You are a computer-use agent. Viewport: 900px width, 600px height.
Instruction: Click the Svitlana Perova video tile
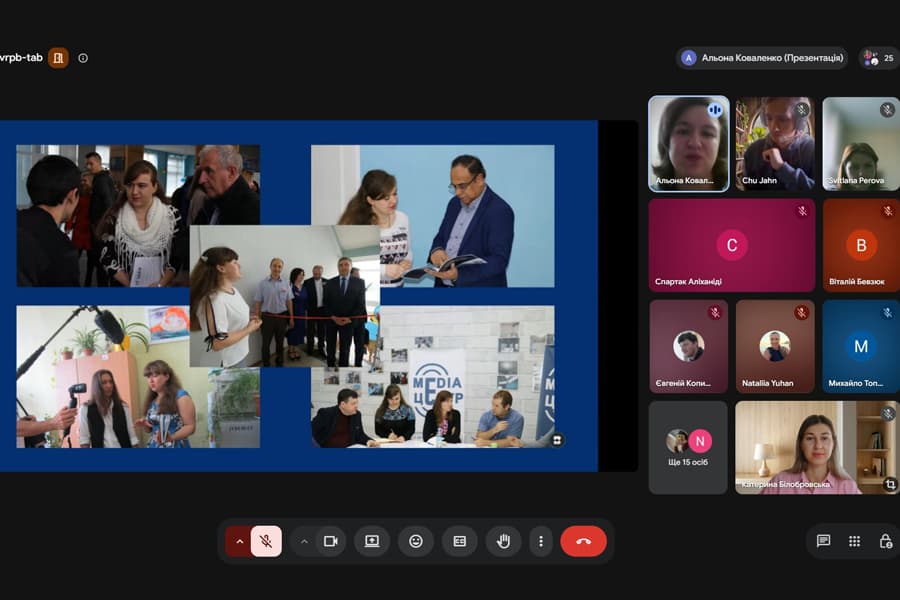(861, 144)
